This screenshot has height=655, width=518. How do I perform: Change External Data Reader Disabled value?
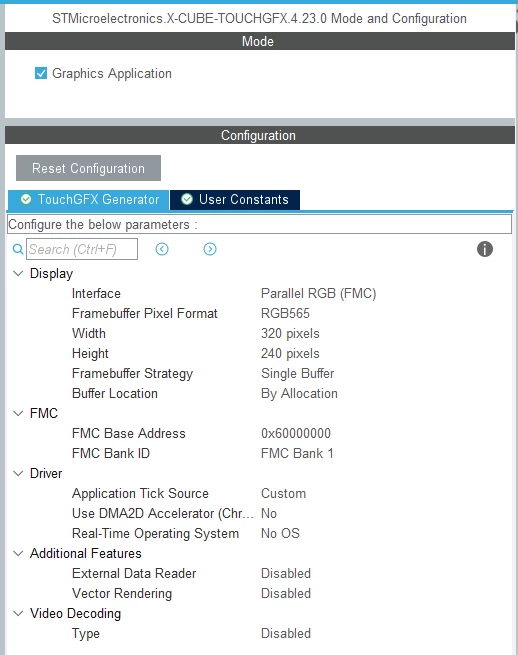[286, 574]
